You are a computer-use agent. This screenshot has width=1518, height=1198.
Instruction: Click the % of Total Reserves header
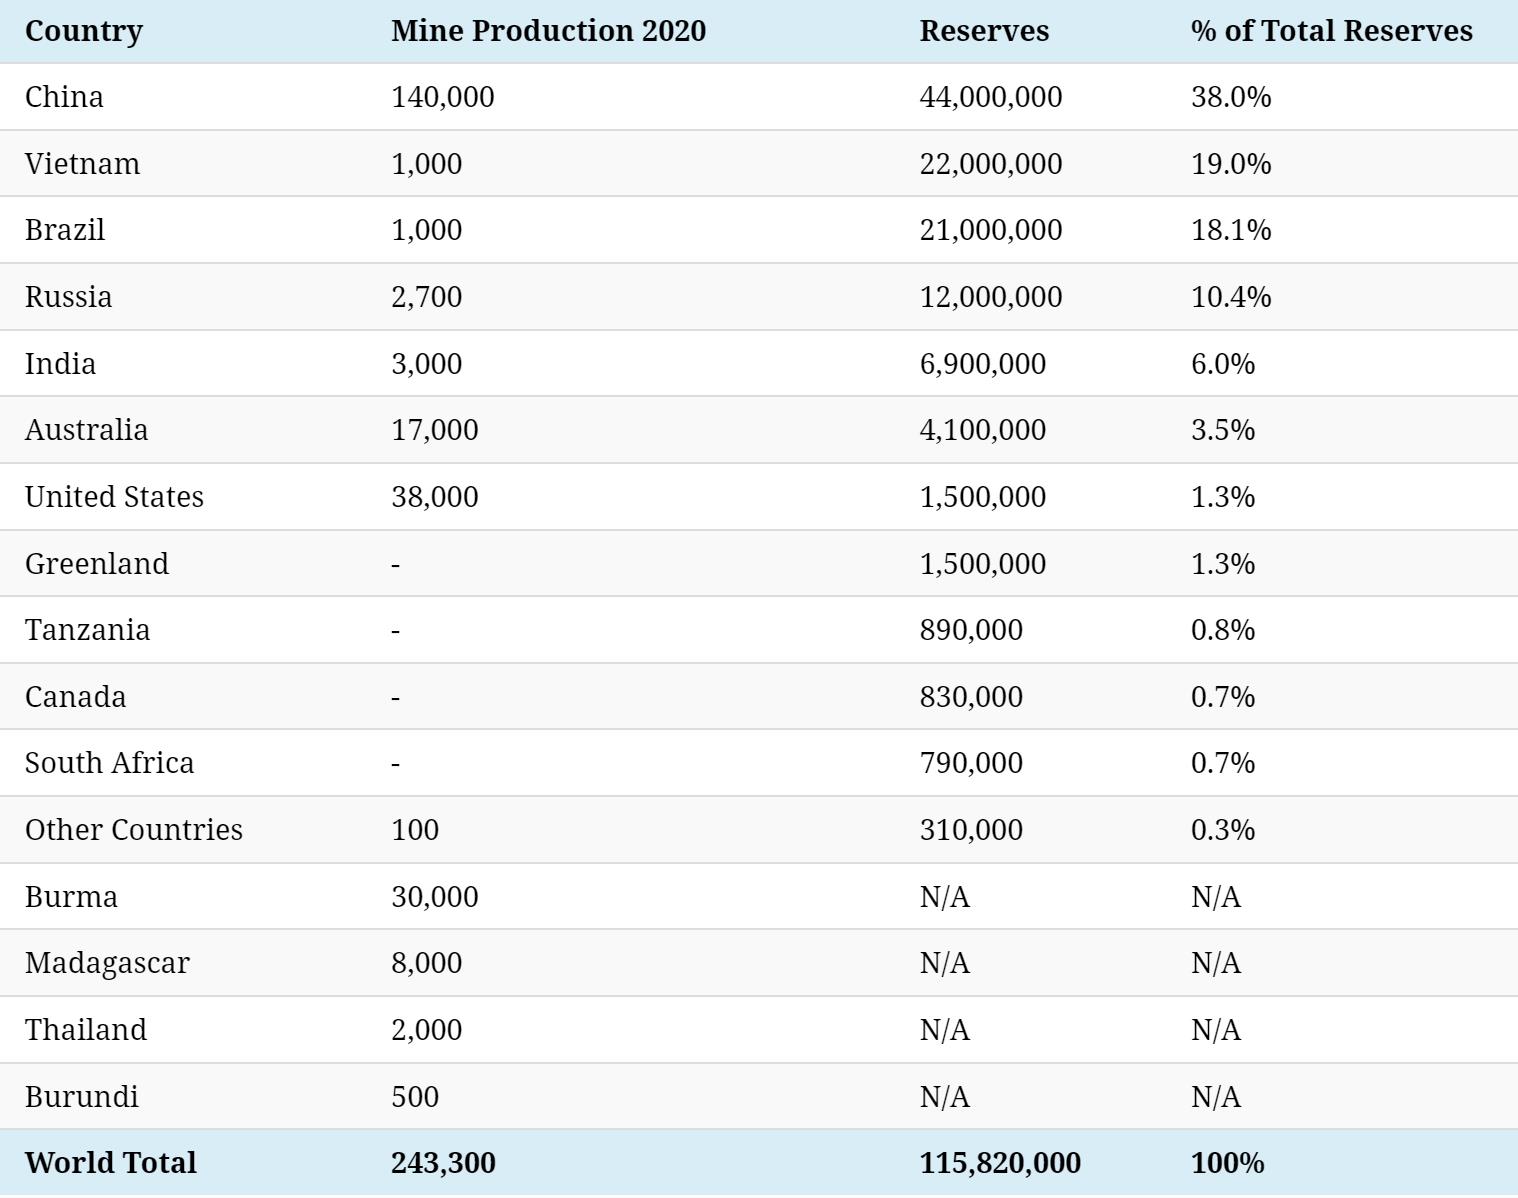[1331, 31]
